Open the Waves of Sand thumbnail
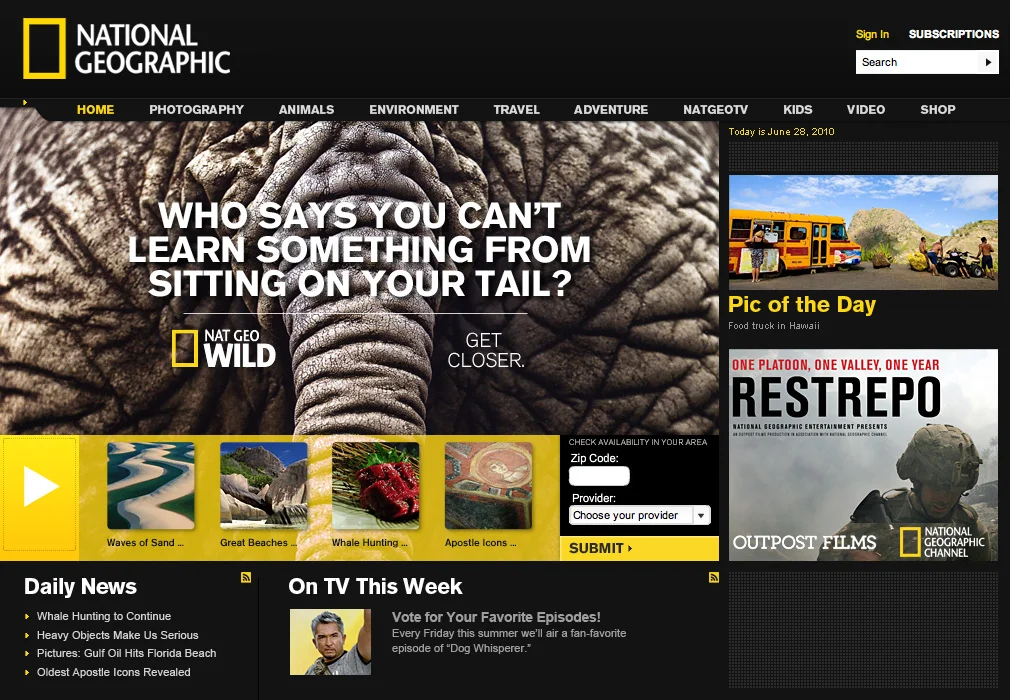The height and width of the screenshot is (700, 1010). point(151,486)
